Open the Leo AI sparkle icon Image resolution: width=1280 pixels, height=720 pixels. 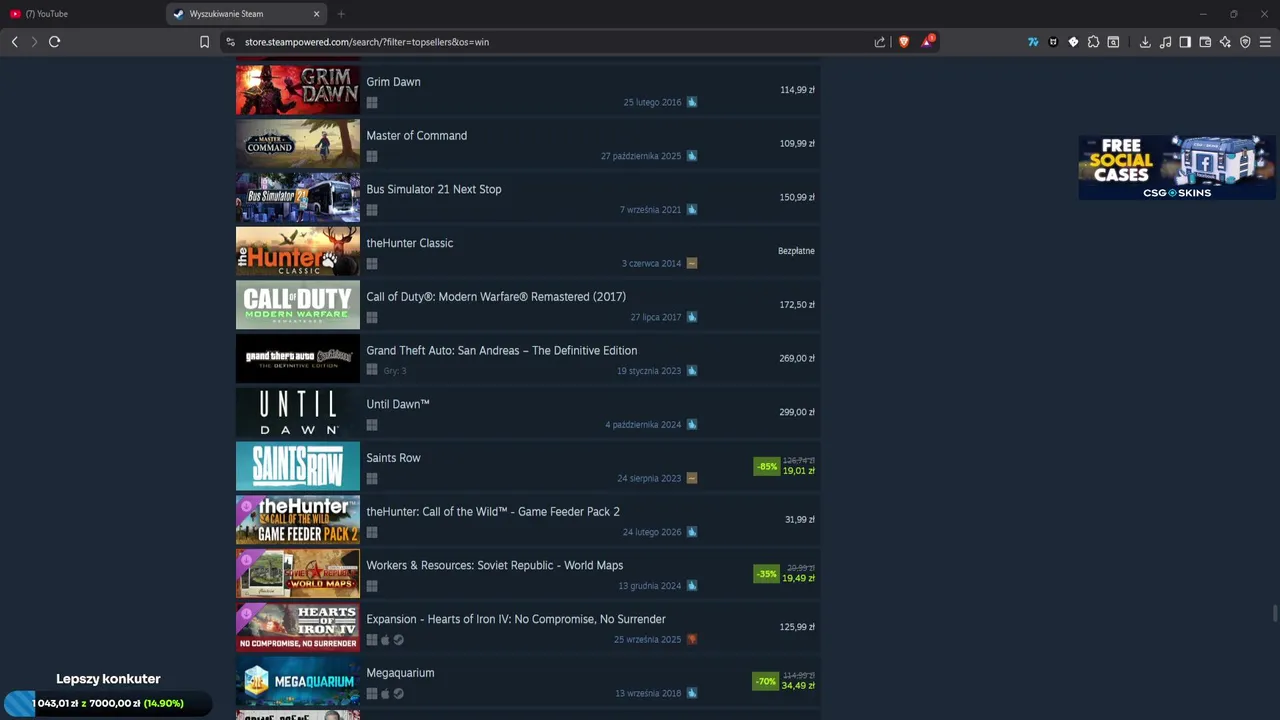[x=1225, y=42]
